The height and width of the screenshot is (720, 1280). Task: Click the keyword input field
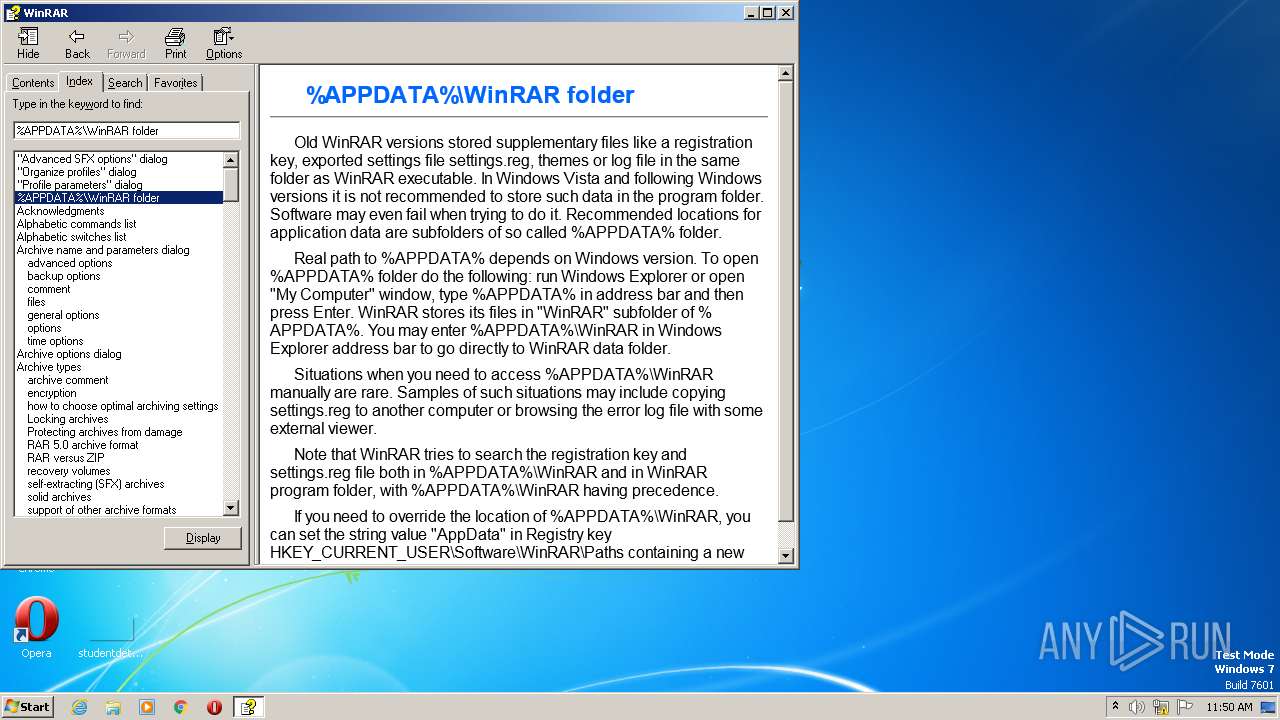click(x=127, y=131)
